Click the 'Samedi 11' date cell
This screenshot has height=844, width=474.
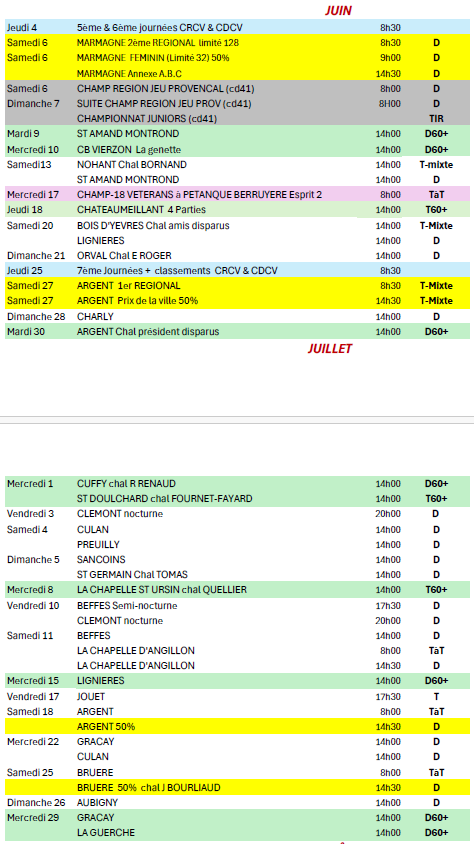click(30, 636)
